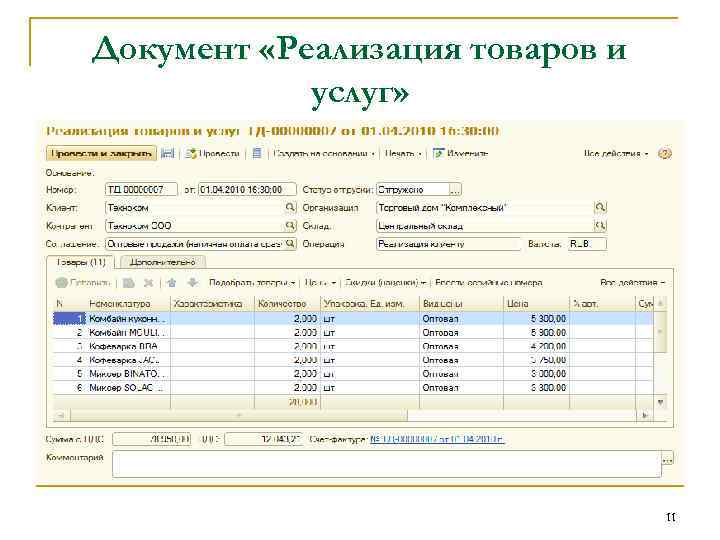Click the magnifier icon in Организация field

[600, 208]
